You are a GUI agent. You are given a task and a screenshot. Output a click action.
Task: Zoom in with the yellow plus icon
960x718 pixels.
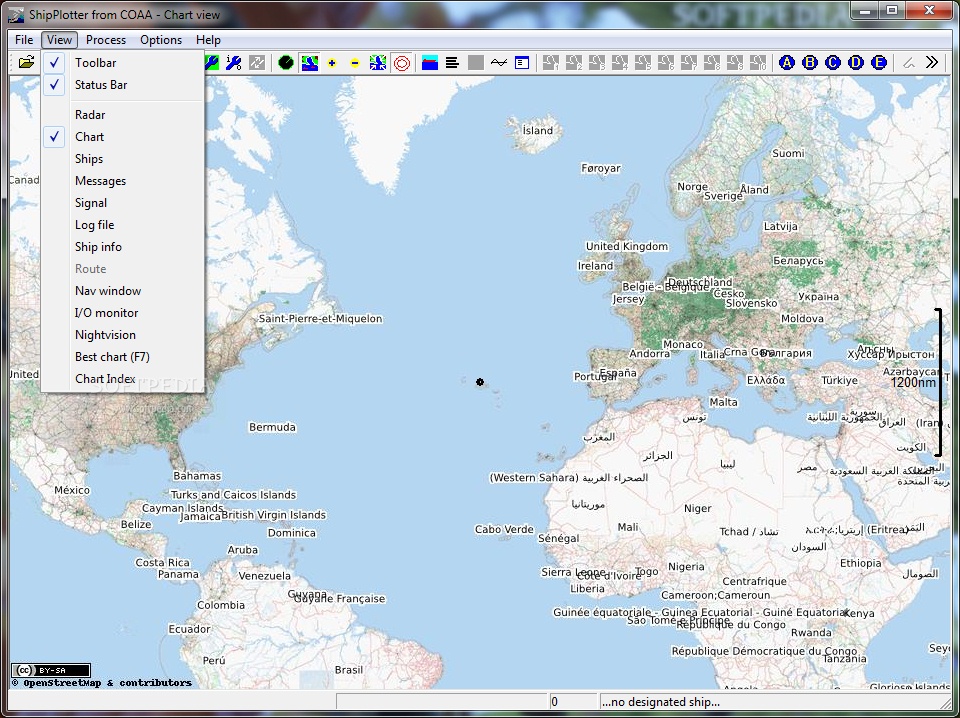point(332,62)
